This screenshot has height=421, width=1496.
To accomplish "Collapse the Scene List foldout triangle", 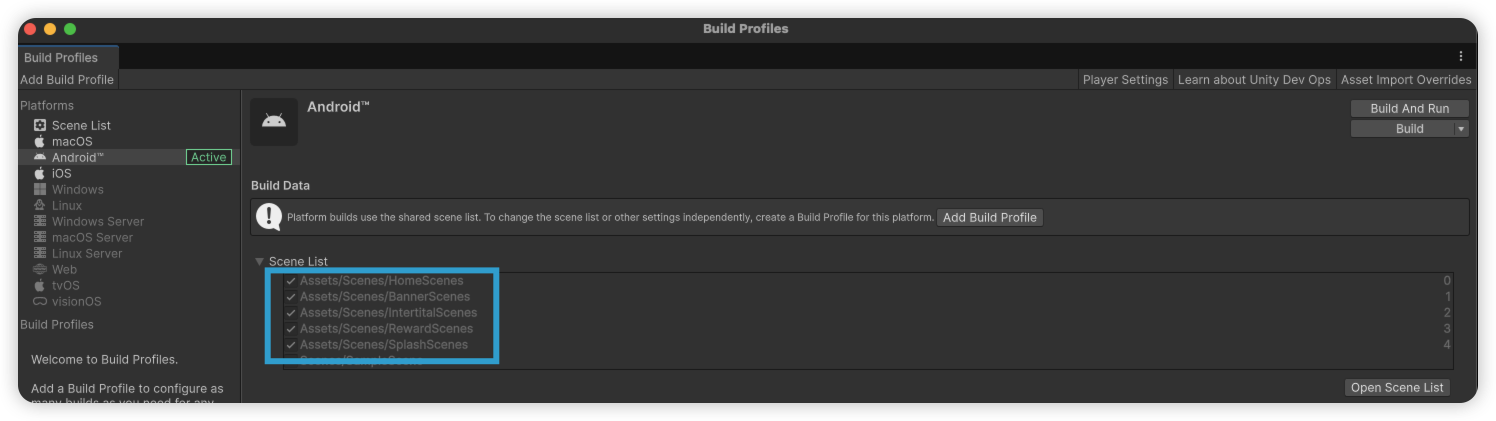I will tap(260, 262).
